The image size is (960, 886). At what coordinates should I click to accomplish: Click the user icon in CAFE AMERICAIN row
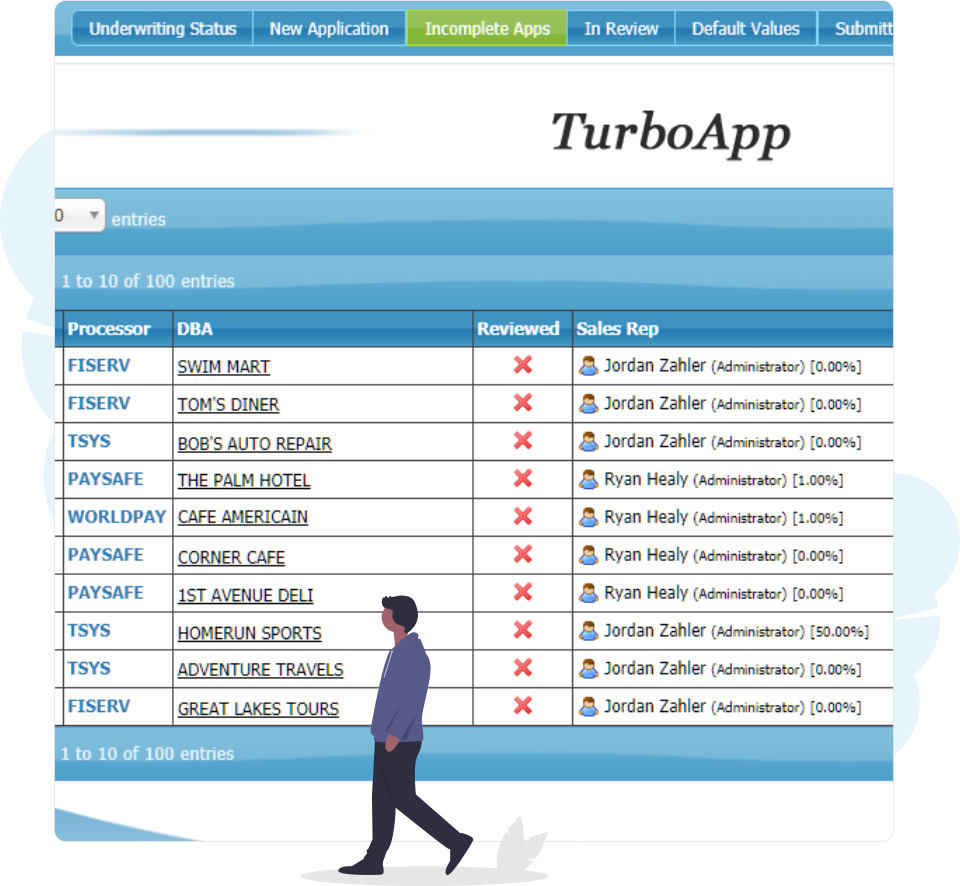(x=588, y=517)
